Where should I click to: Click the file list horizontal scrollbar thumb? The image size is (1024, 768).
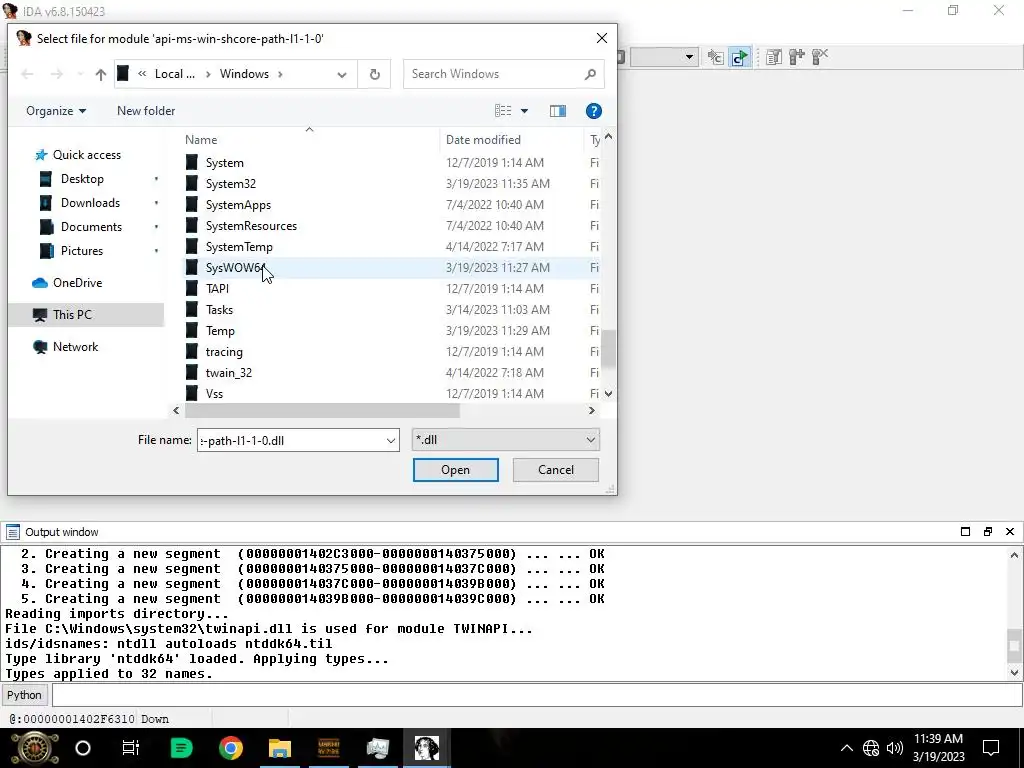pyautogui.click(x=322, y=411)
